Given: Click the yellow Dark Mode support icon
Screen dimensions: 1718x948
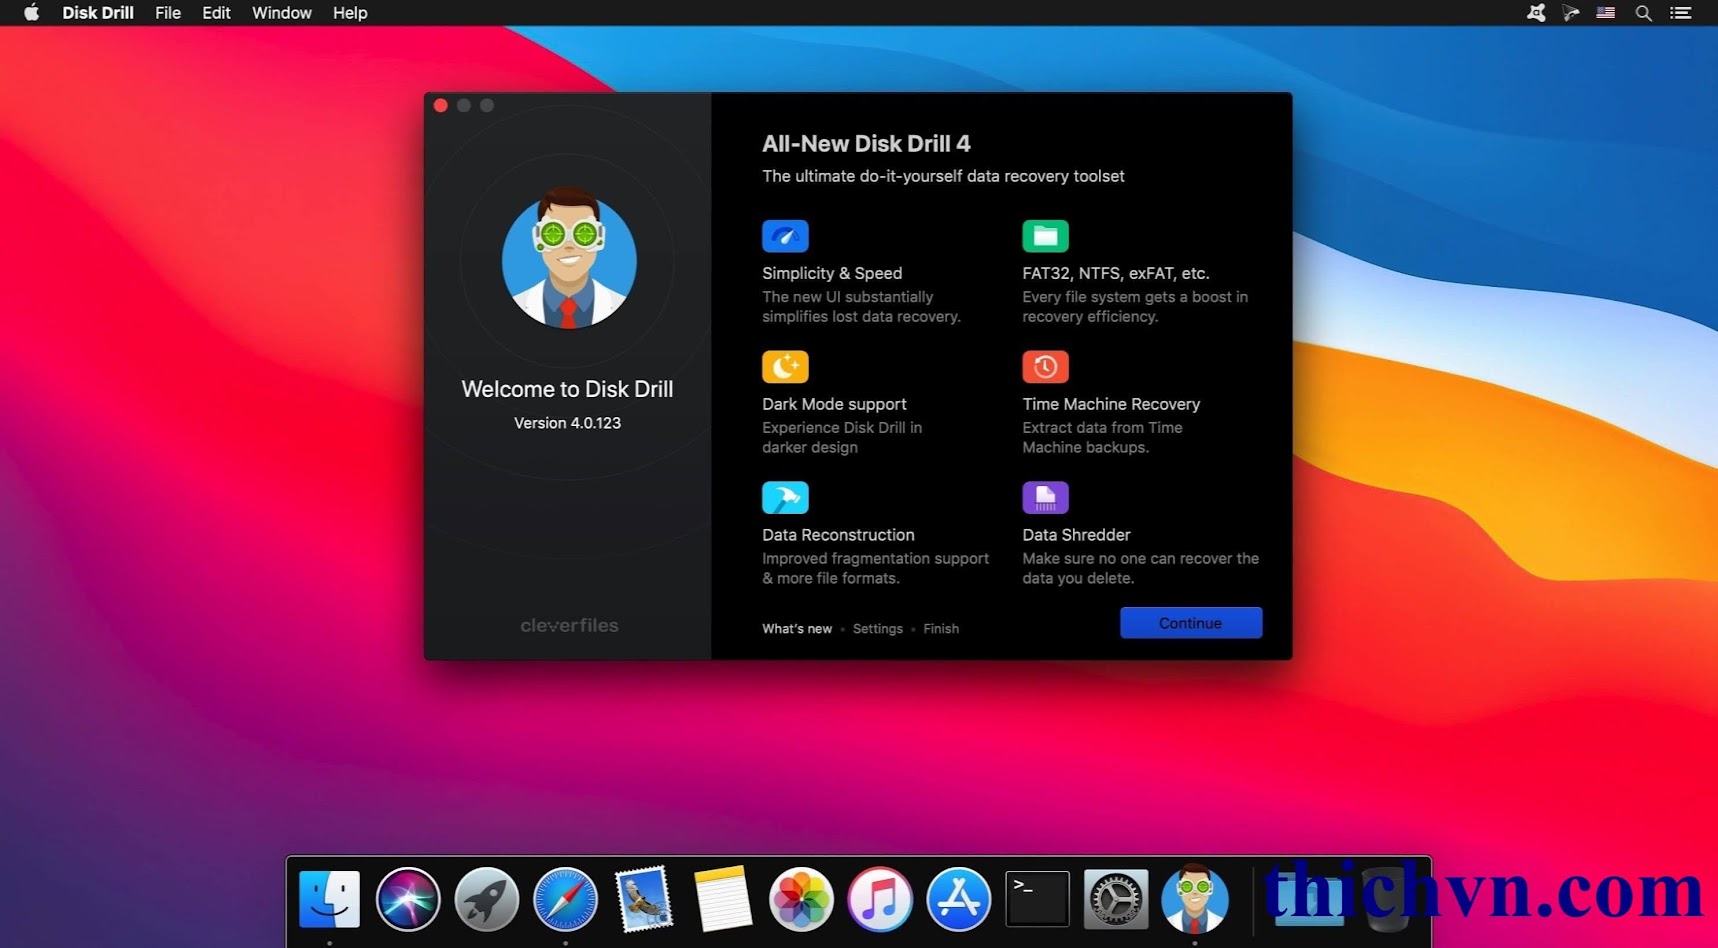Looking at the screenshot, I should (x=785, y=367).
